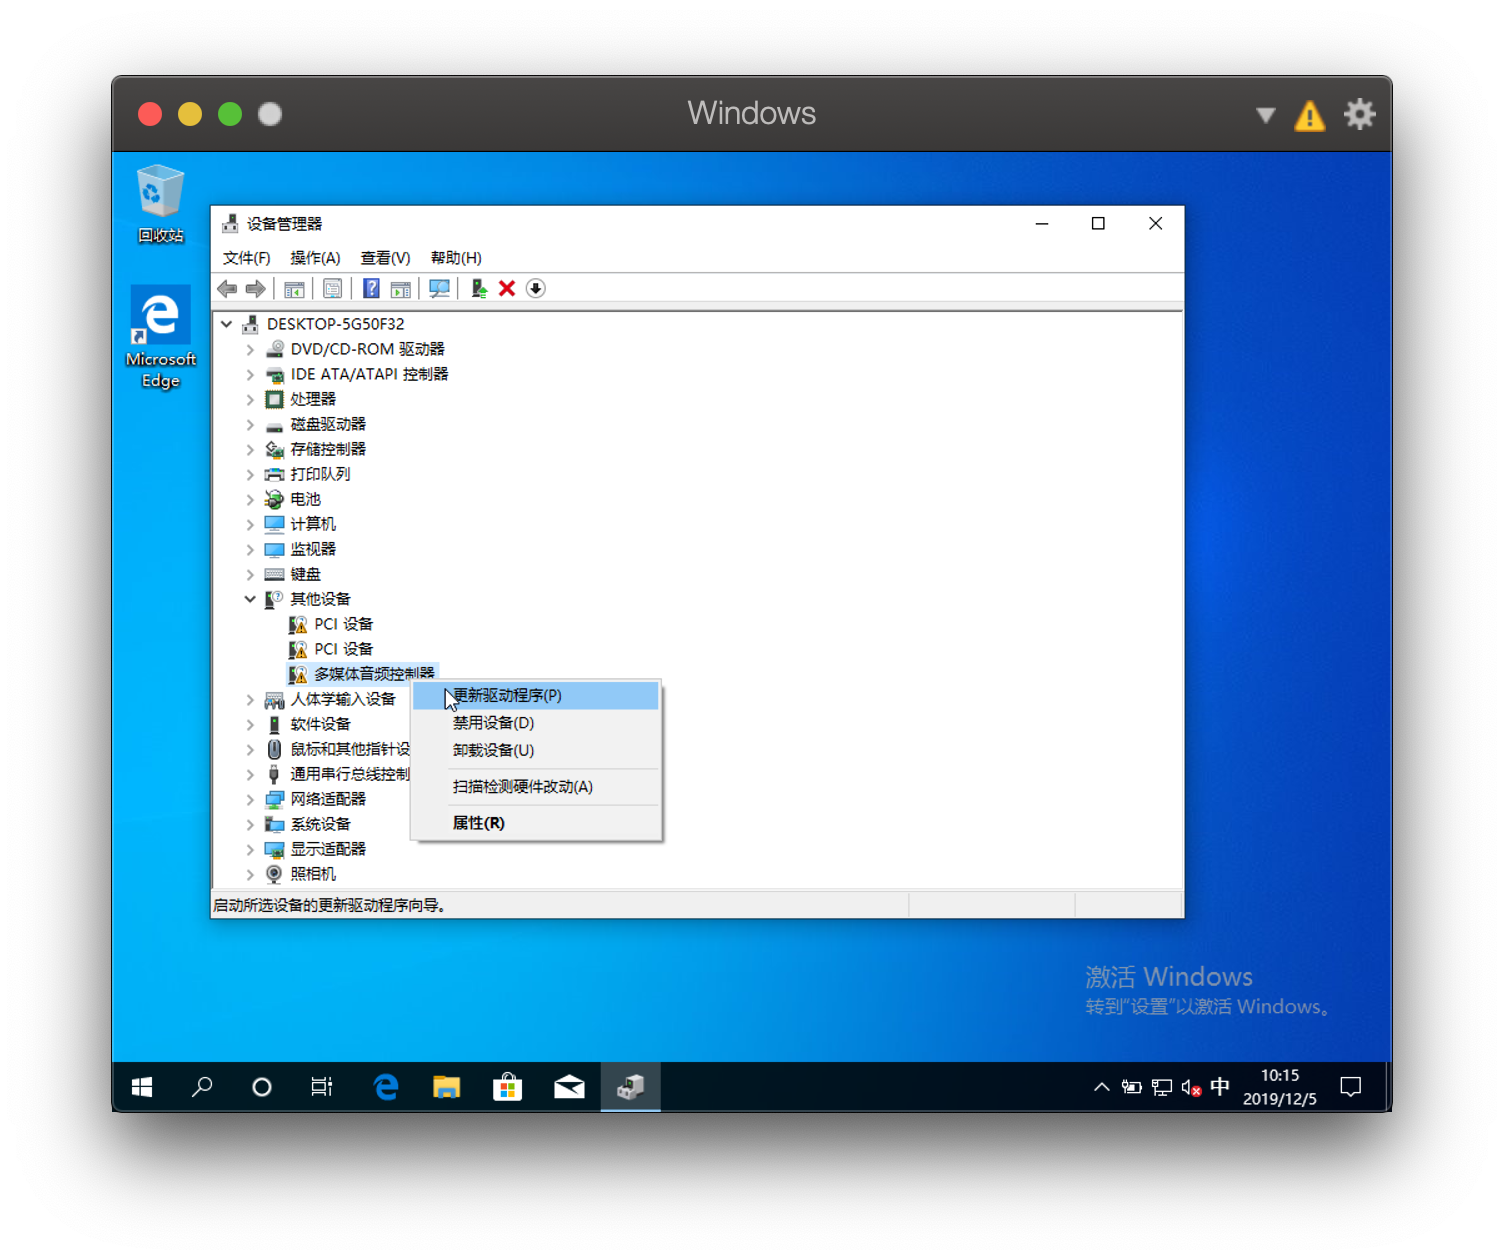Screen dimensions: 1504x1260
Task: Click the Windows Start button
Action: [x=142, y=1087]
